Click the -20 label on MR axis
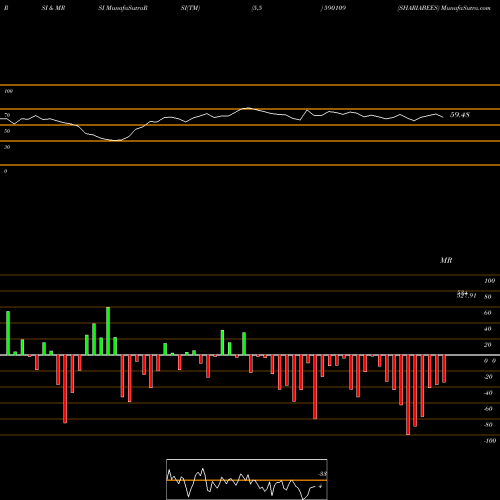Image resolution: width=500 pixels, height=500 pixels. (488, 377)
